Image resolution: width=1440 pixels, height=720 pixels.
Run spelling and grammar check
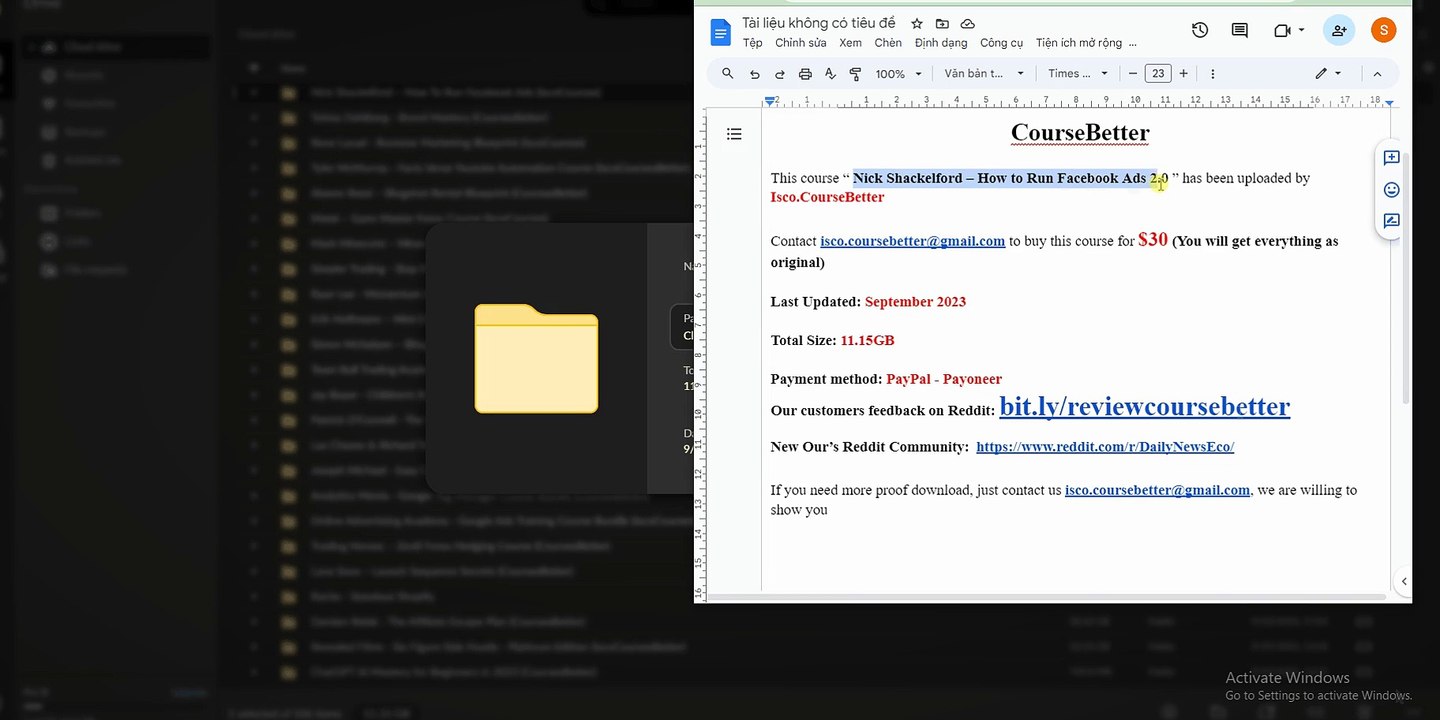point(830,74)
